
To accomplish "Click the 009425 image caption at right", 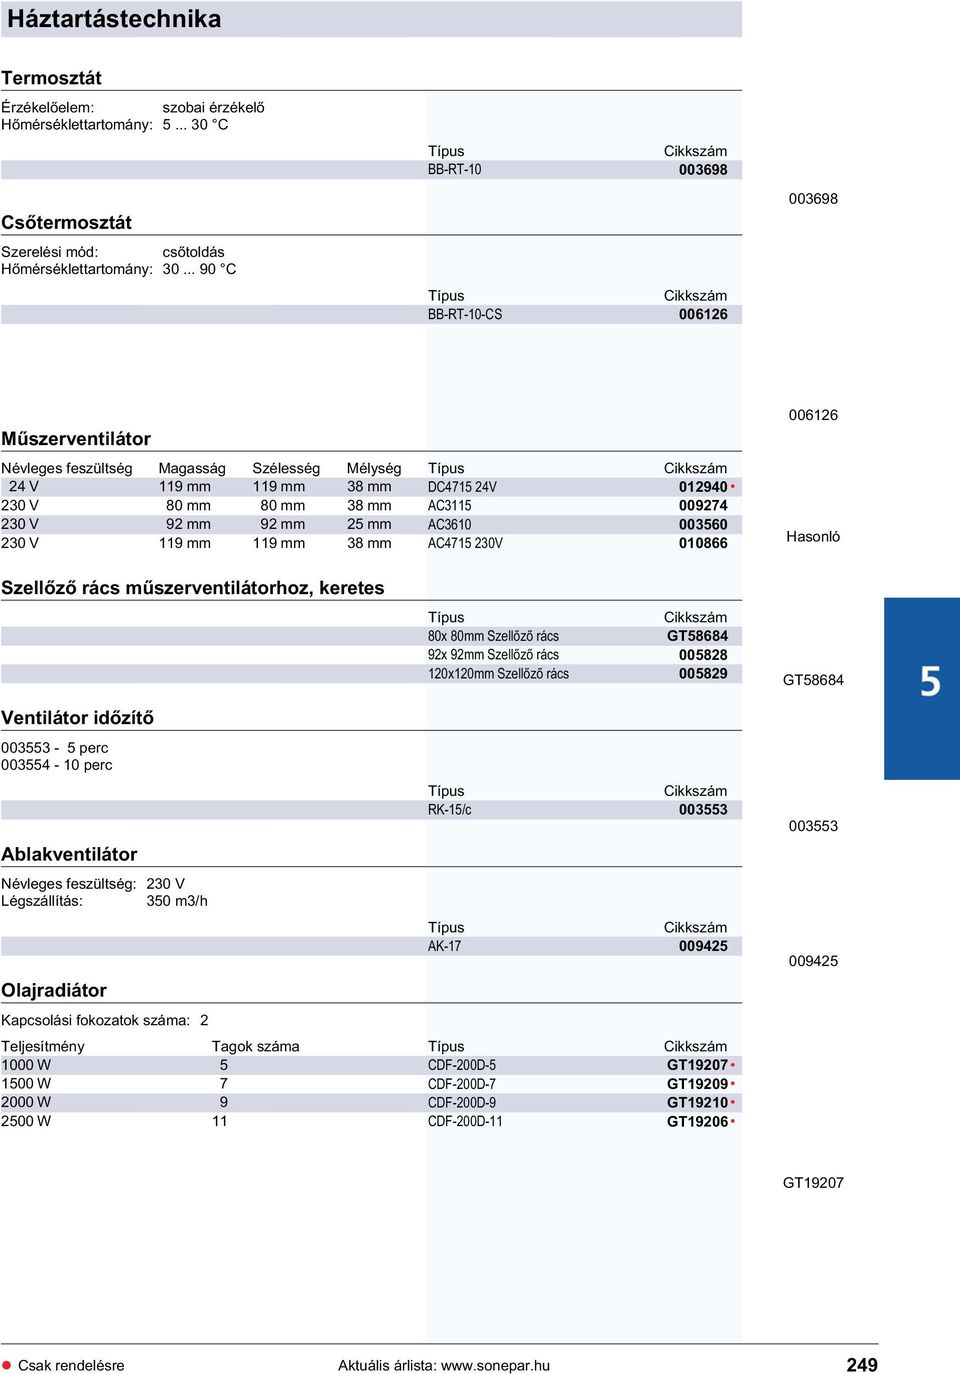I will (813, 961).
